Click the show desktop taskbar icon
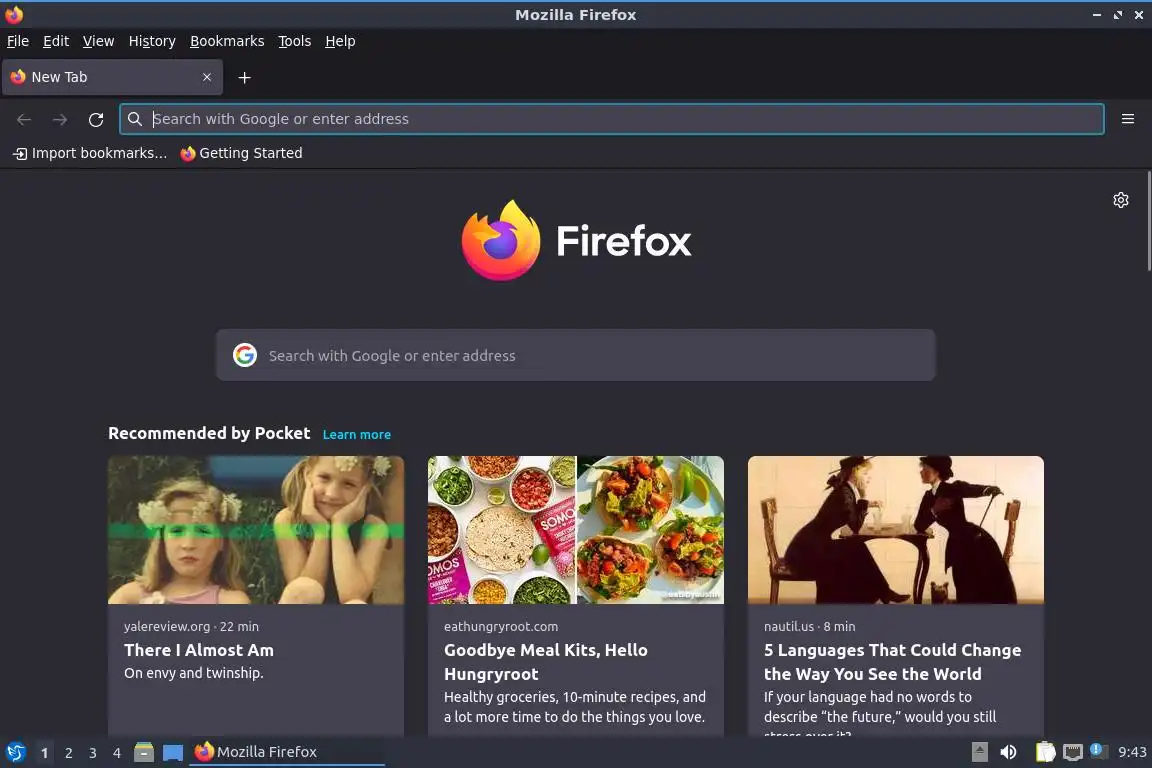The width and height of the screenshot is (1152, 768). pyautogui.click(x=173, y=752)
